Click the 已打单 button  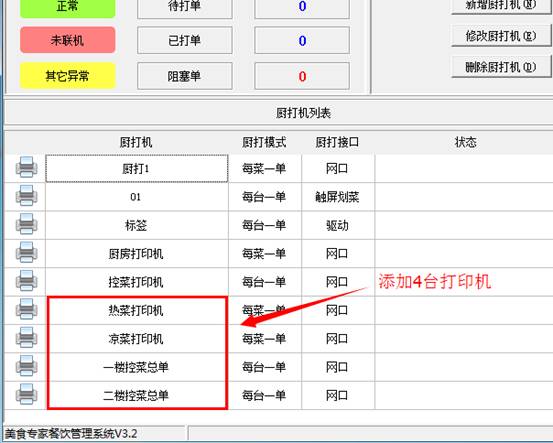tap(184, 40)
